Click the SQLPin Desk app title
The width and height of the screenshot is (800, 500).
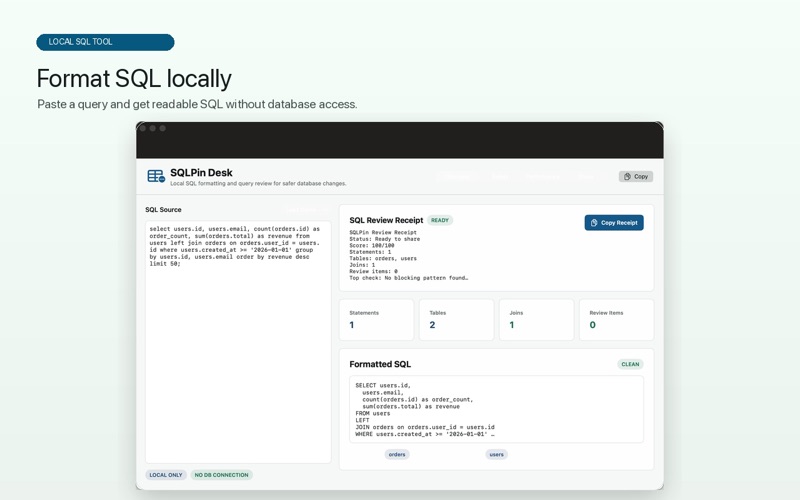tap(202, 172)
